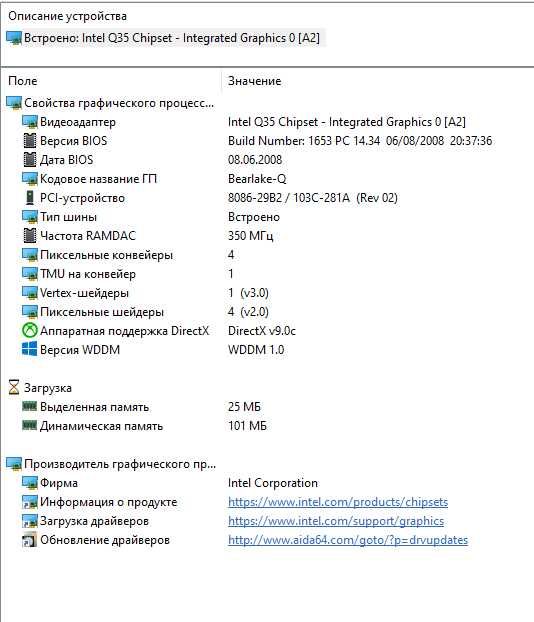Click the 'Обновление драйверов' field label

tap(105, 540)
